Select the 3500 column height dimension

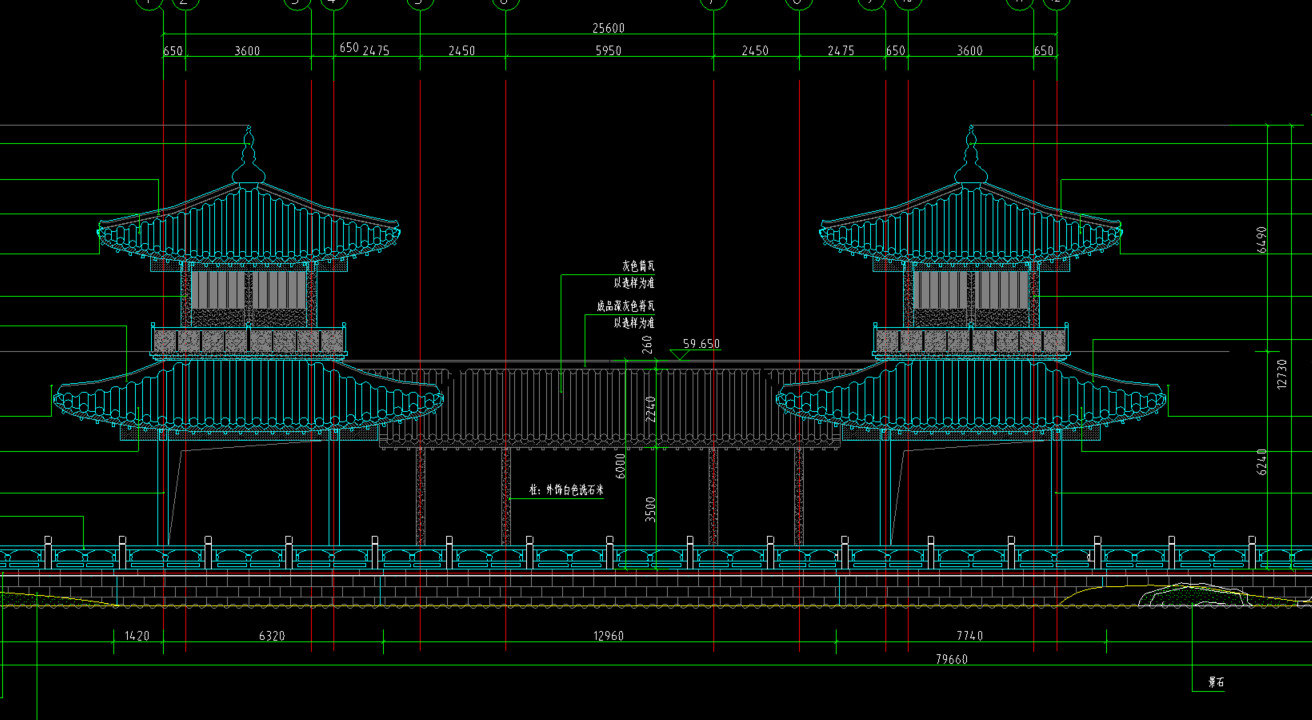[x=651, y=509]
